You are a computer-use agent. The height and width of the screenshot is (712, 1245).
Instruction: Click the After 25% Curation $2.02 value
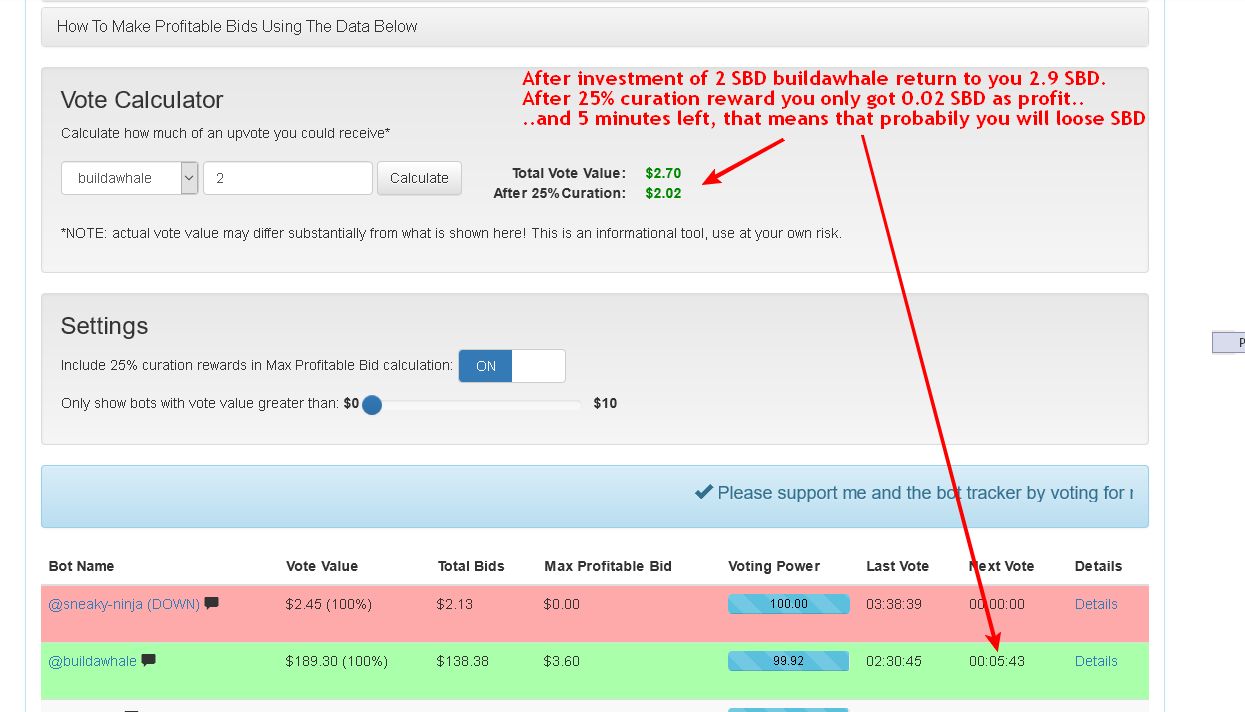[663, 193]
